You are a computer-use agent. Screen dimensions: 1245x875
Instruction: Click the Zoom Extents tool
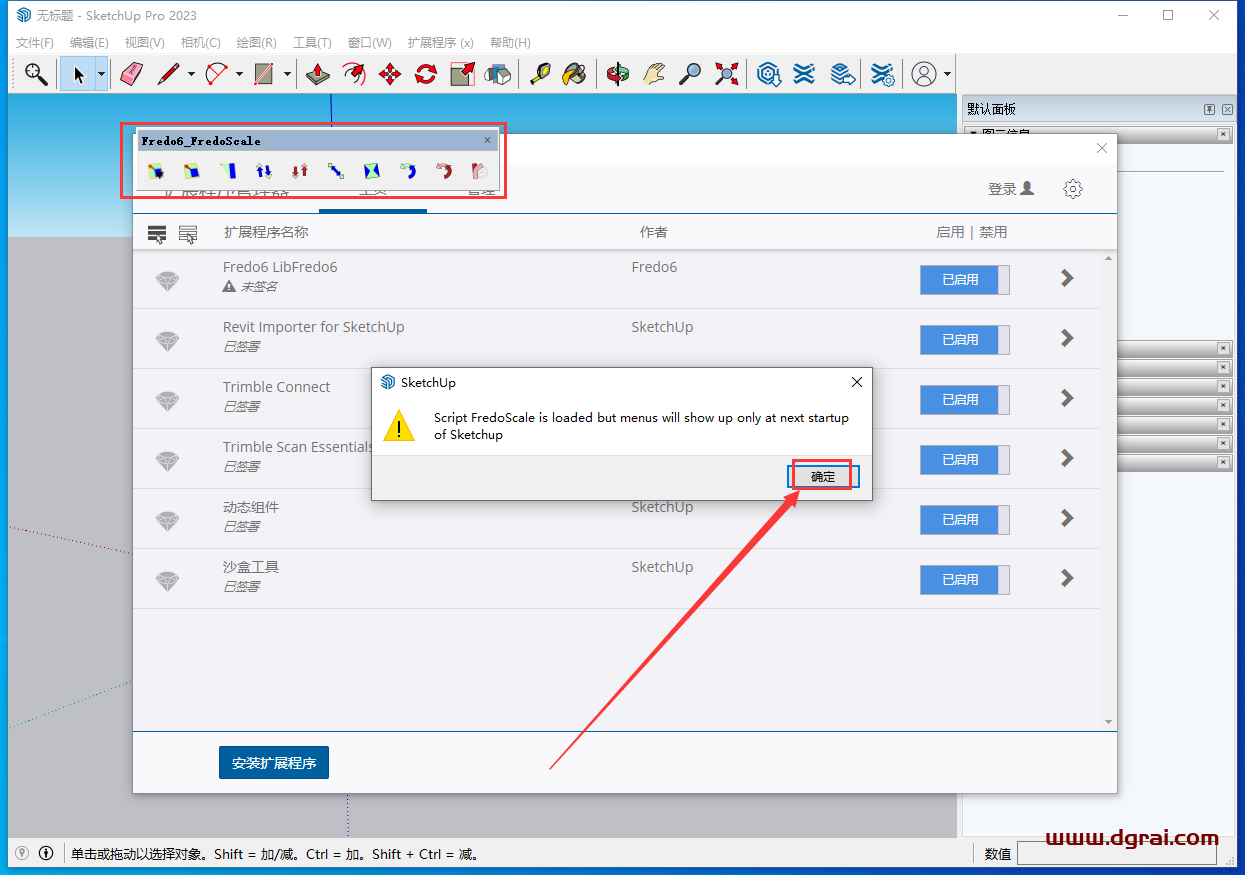coord(726,74)
